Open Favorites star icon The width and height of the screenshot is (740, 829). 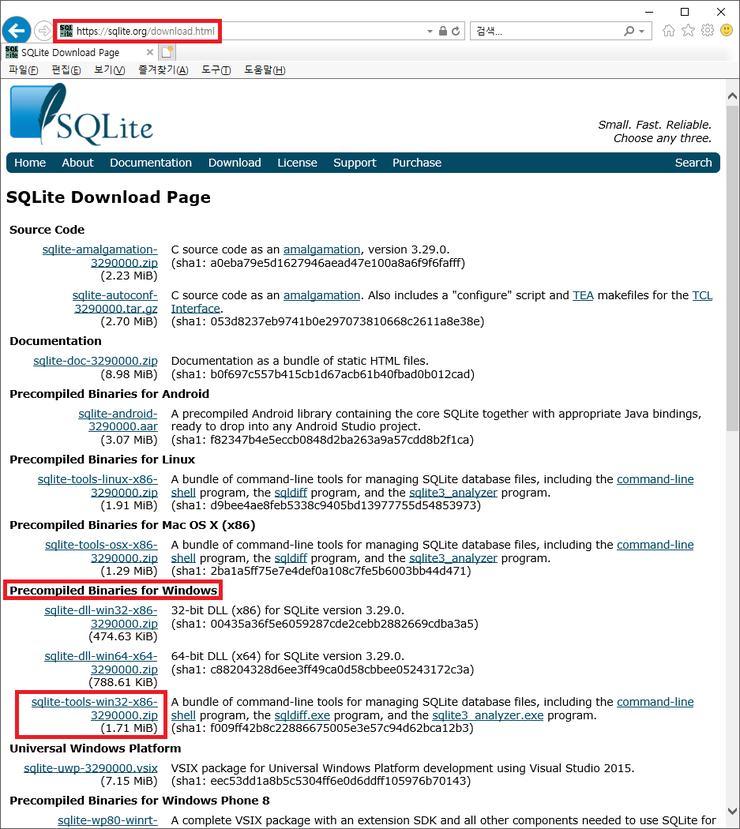[688, 31]
